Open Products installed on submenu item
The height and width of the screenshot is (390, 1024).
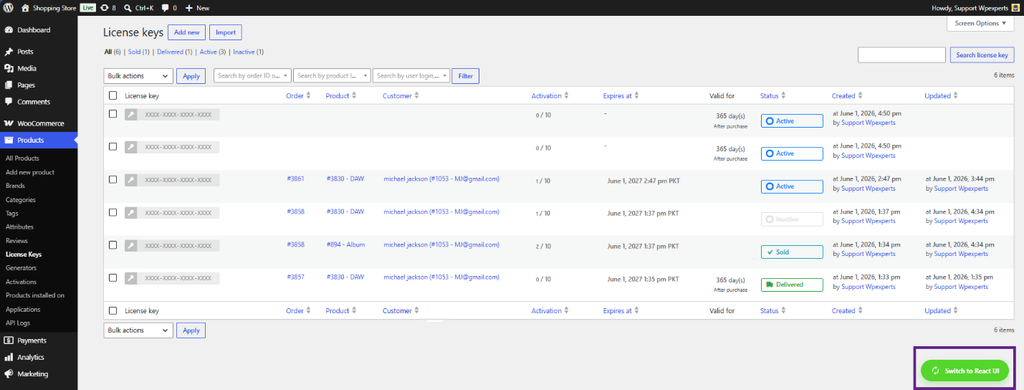click(x=35, y=295)
